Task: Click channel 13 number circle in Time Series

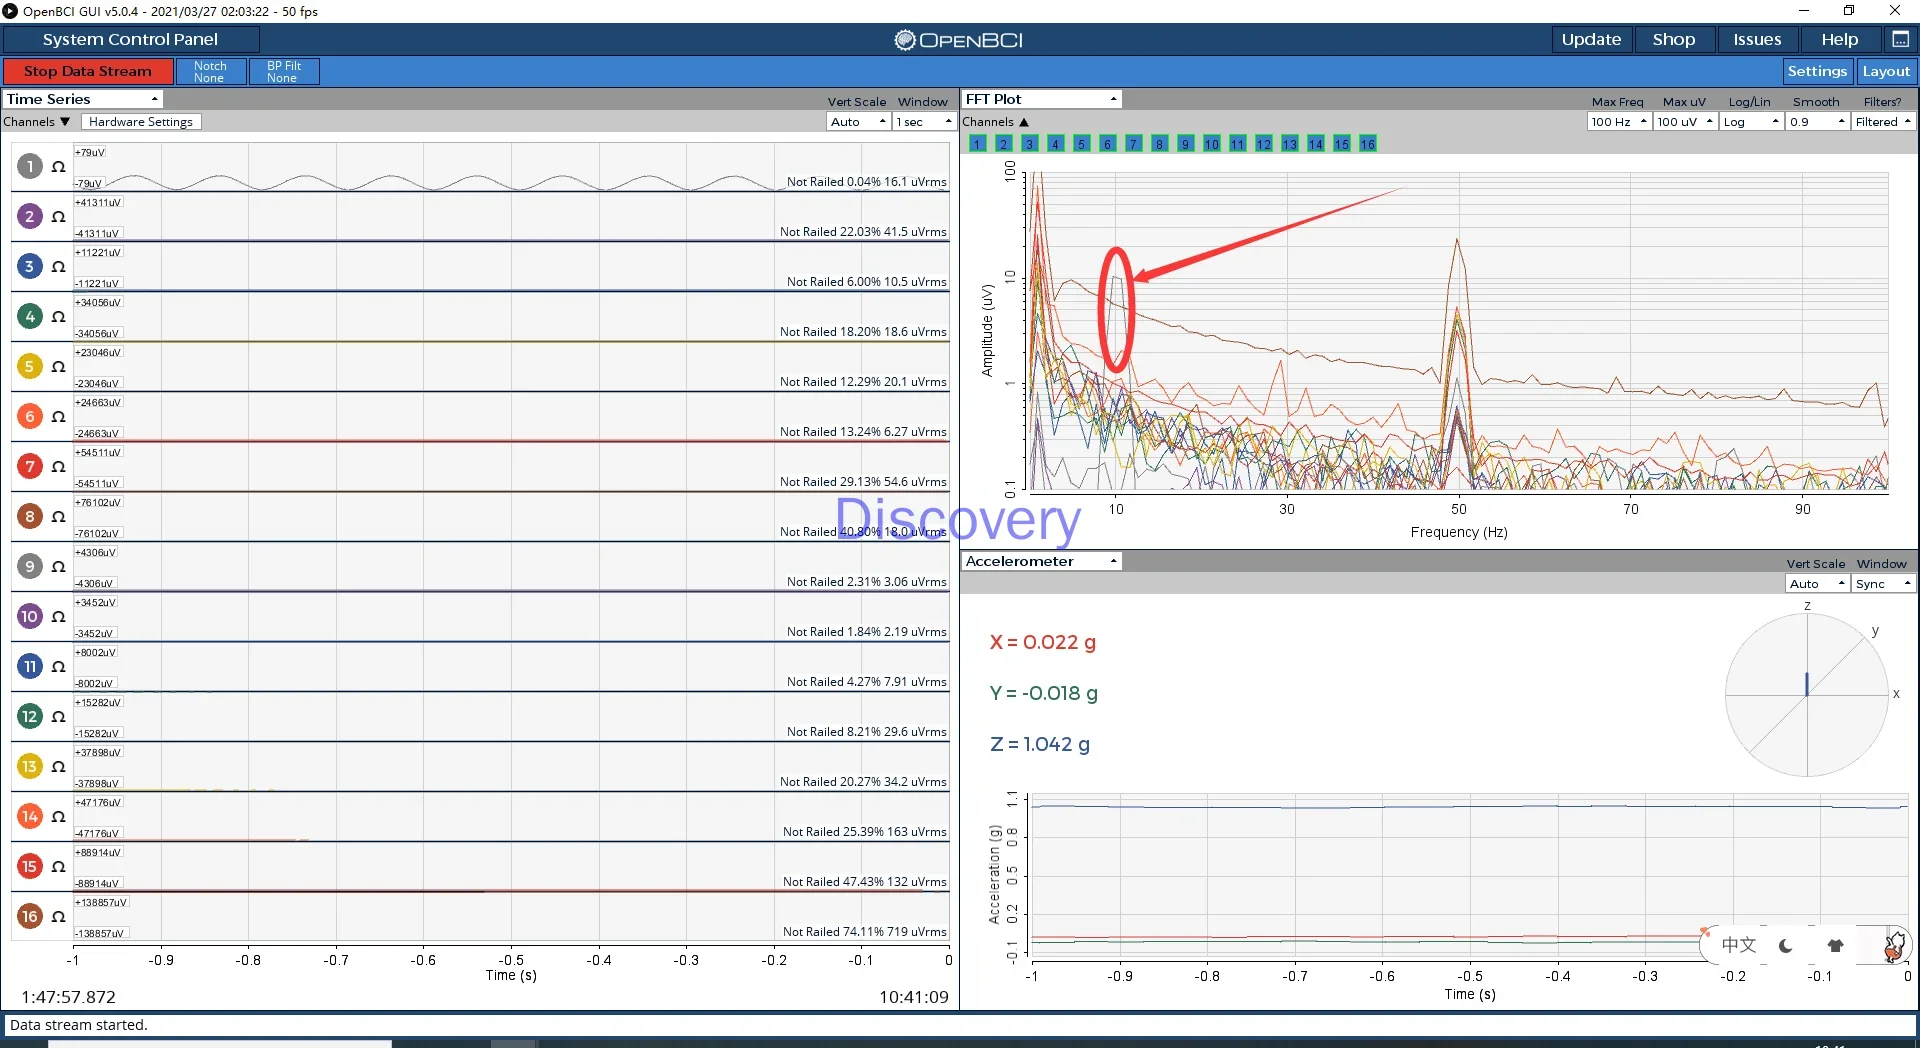Action: [30, 766]
